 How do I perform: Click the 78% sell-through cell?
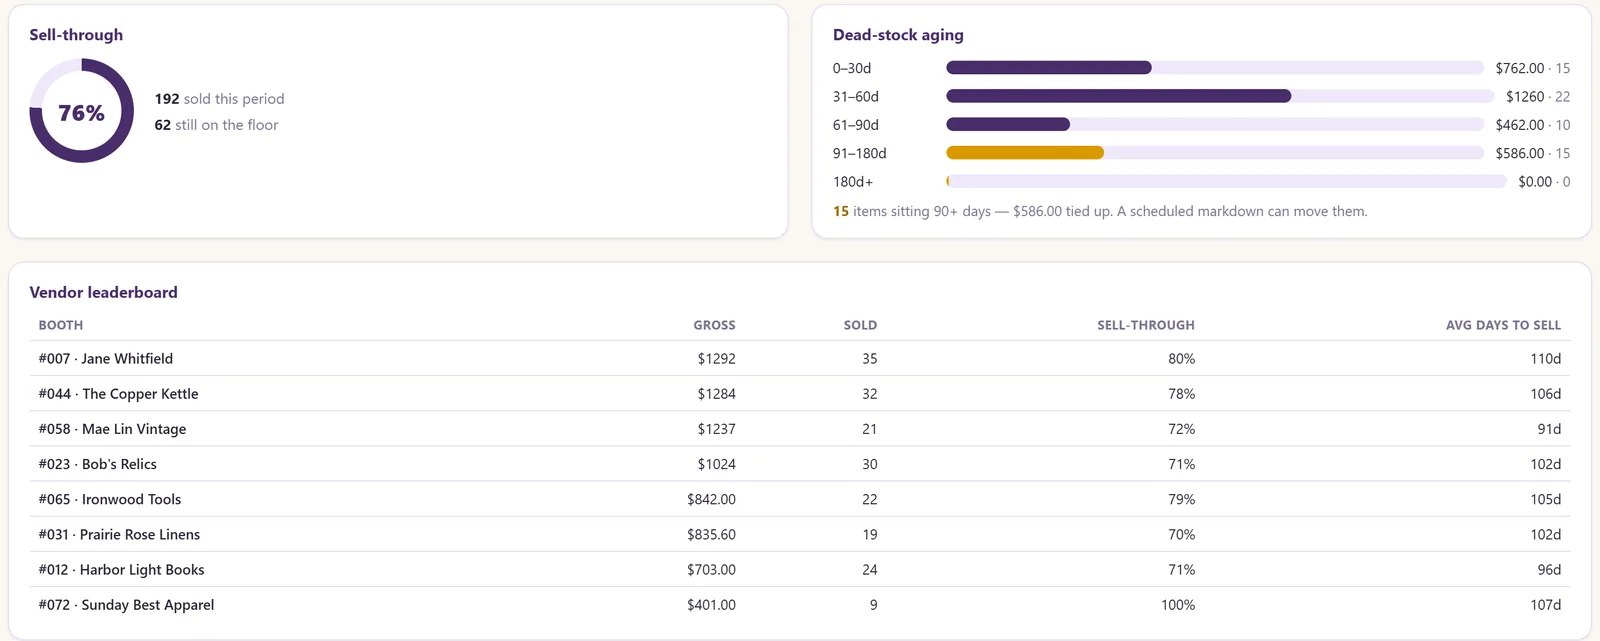coord(1182,394)
